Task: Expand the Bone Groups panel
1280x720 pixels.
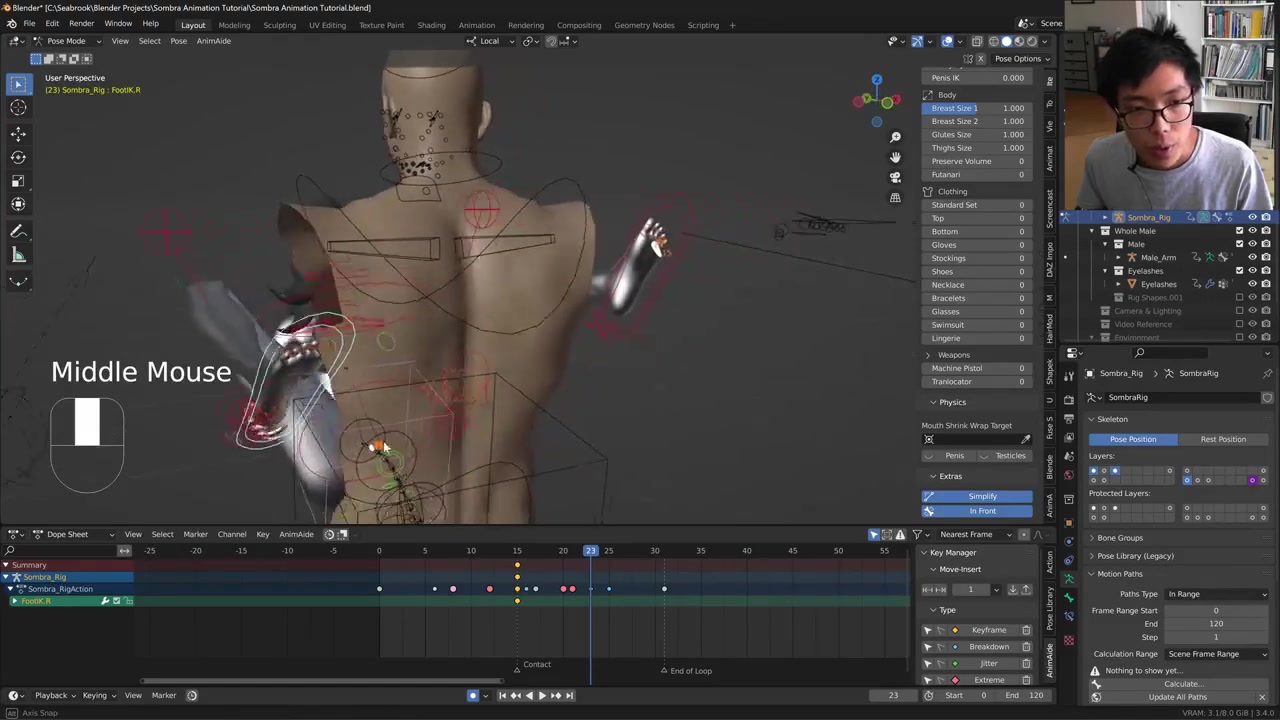Action: [1119, 538]
